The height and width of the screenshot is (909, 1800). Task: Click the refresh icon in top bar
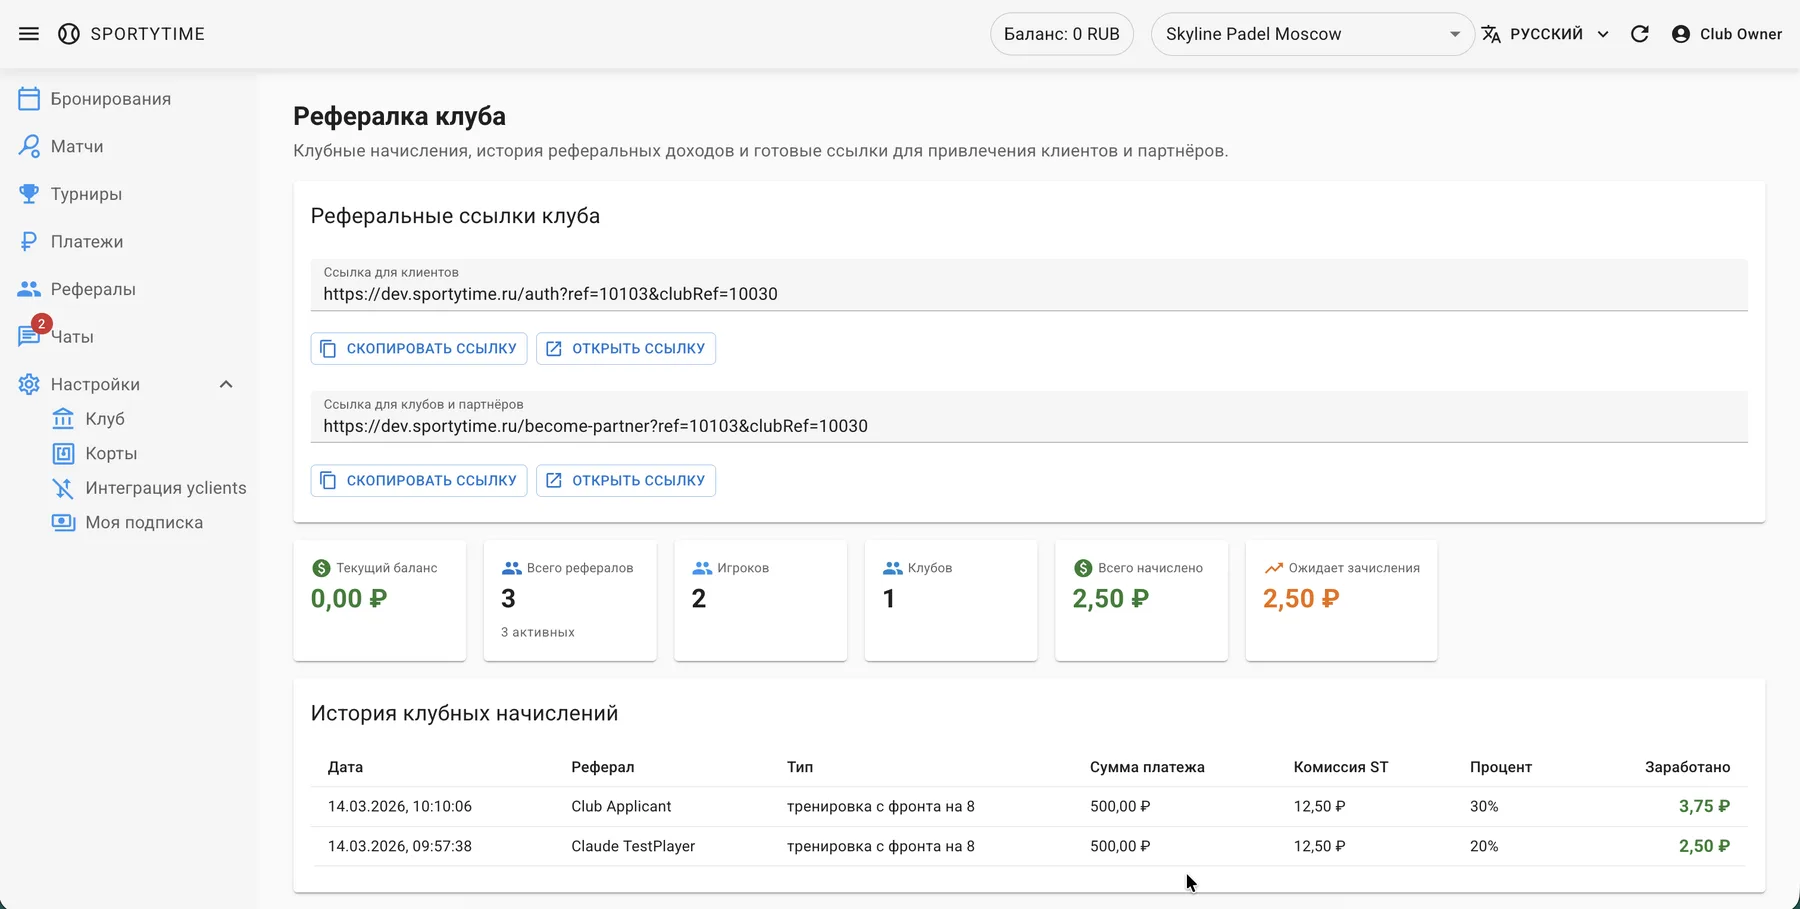1640,34
